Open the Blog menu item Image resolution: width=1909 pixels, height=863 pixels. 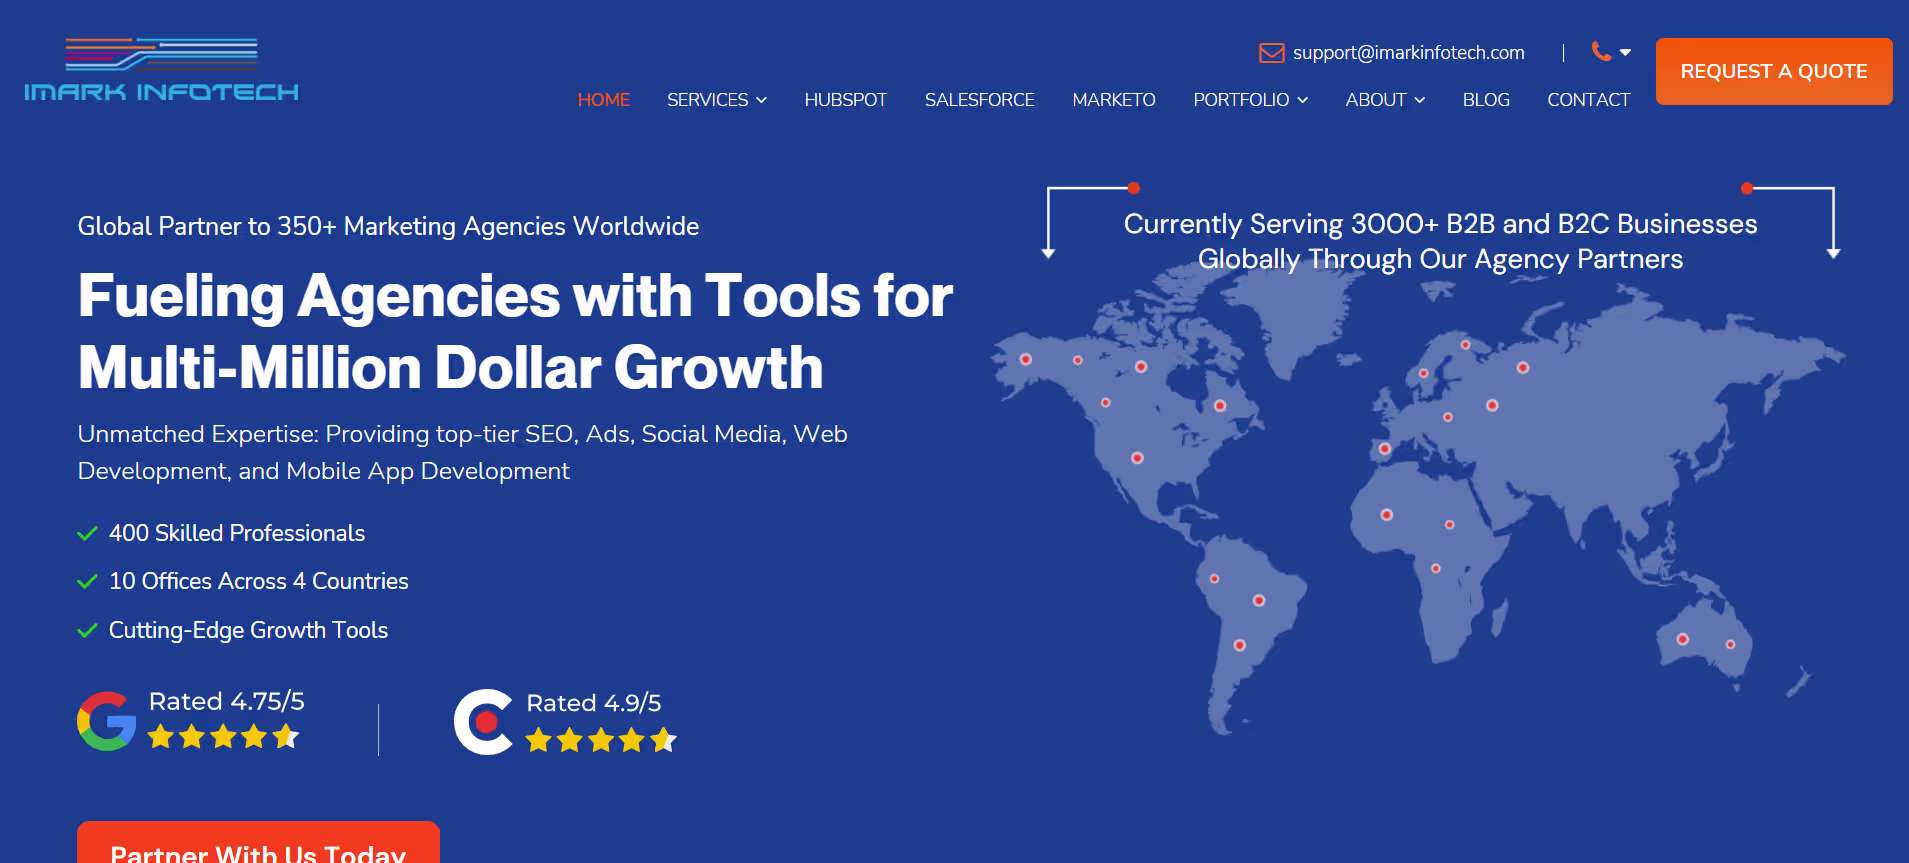coord(1486,100)
